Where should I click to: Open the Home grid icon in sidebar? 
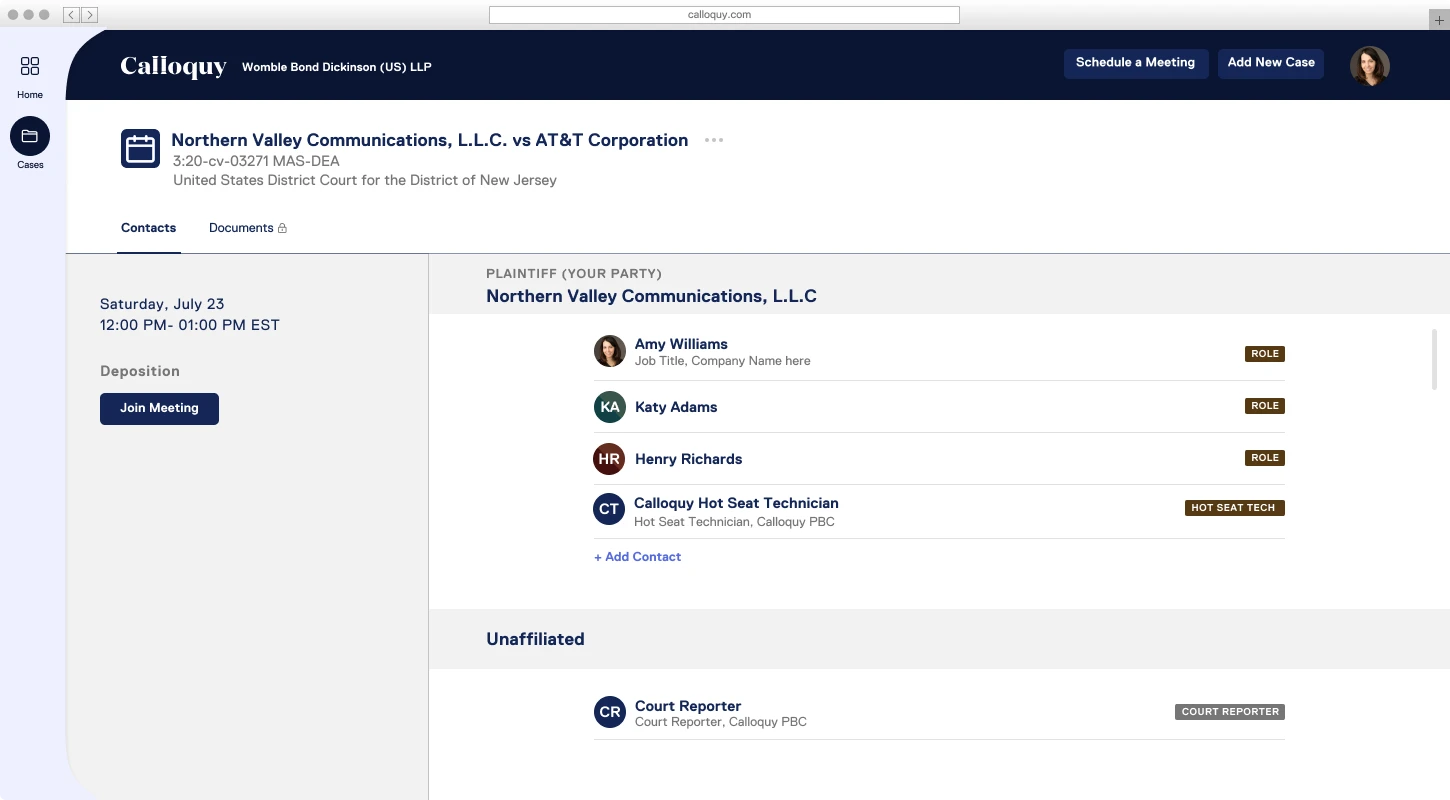pyautogui.click(x=30, y=66)
